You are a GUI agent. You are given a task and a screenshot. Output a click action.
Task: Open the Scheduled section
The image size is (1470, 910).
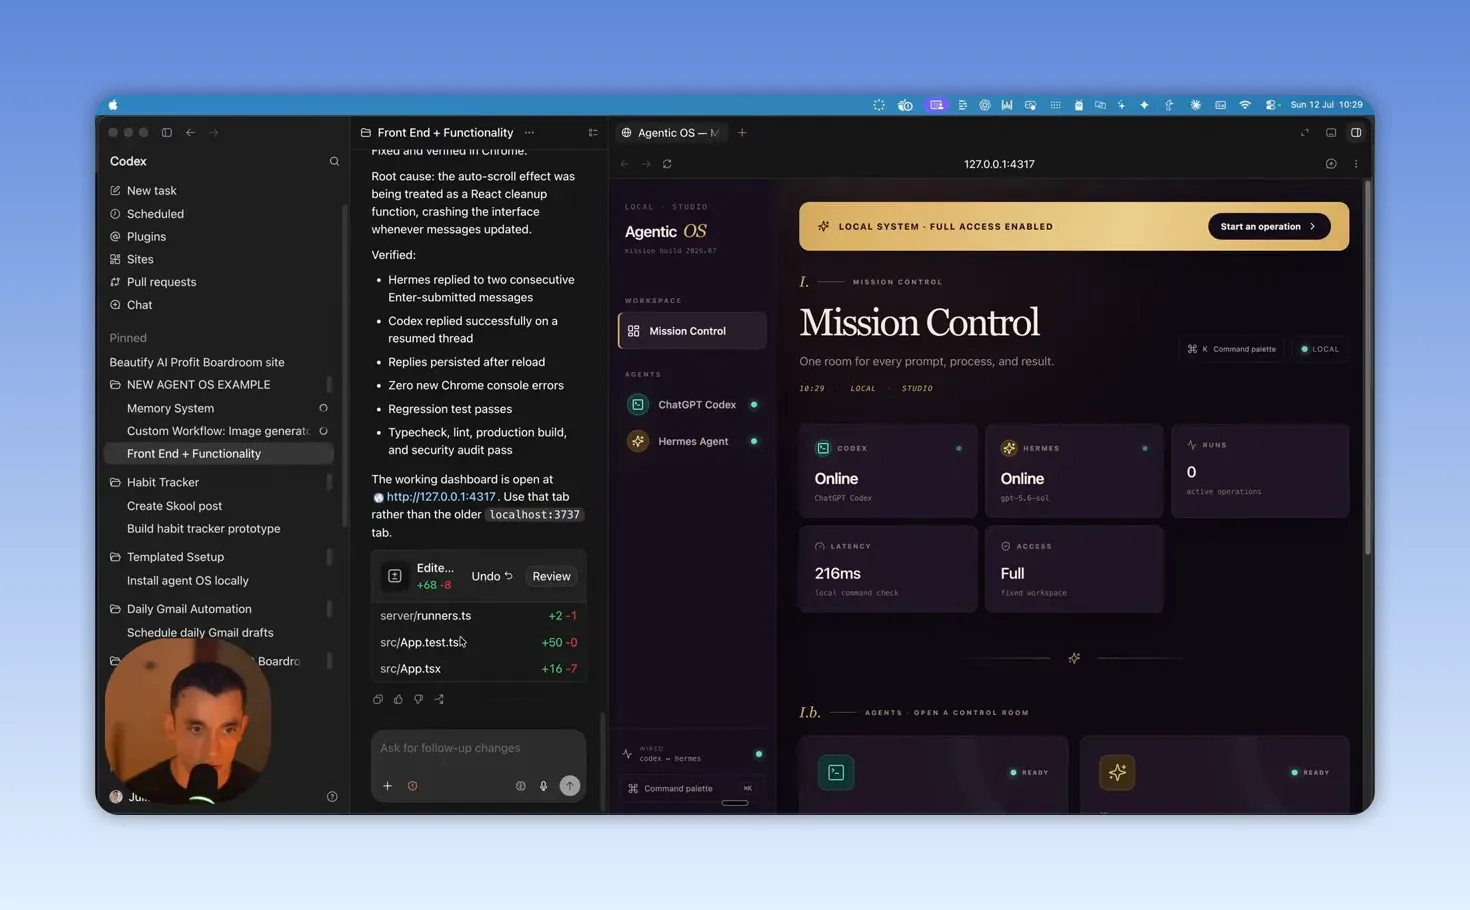tap(155, 214)
